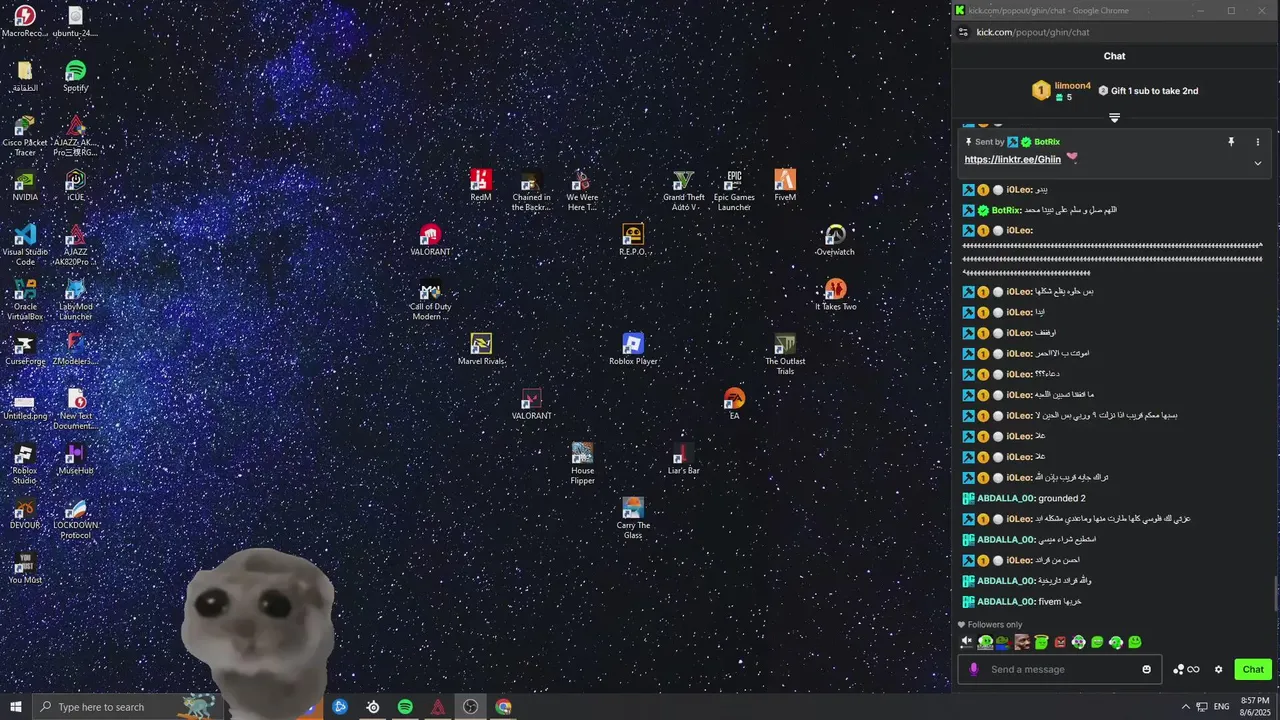The image size is (1280, 720).
Task: Open the Oracle VirtualBox shortcut
Action: 25,300
